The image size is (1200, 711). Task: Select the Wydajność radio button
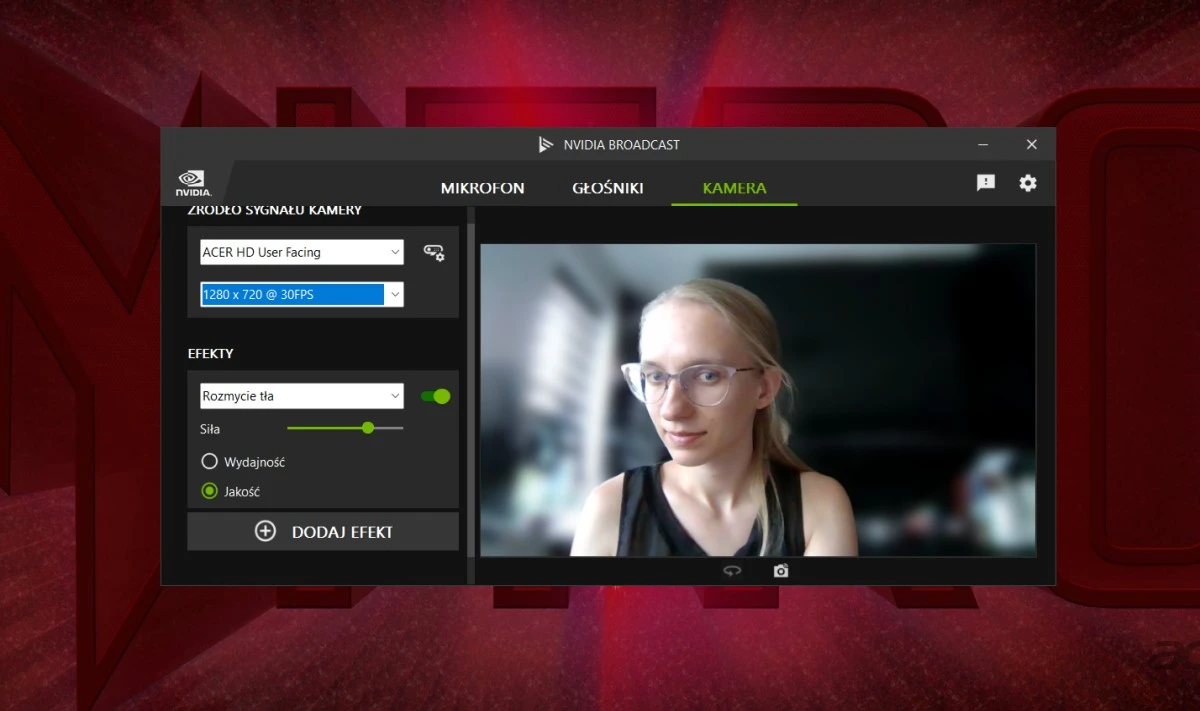(x=209, y=462)
